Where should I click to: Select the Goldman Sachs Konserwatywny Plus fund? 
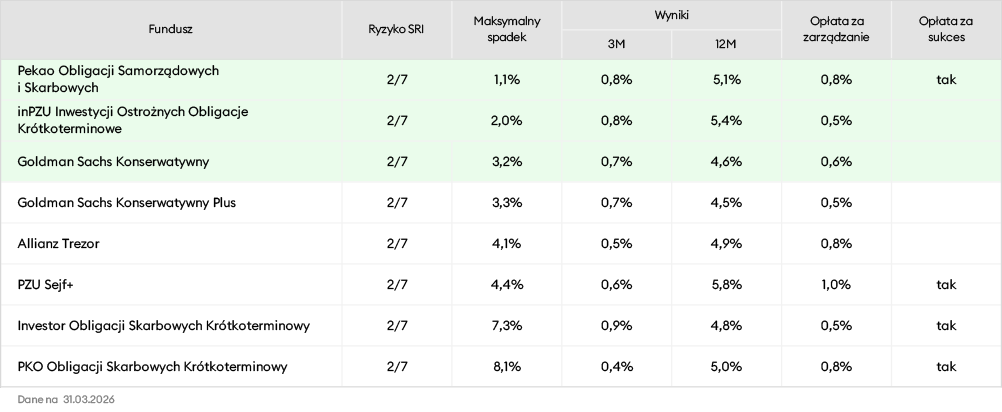pos(127,203)
